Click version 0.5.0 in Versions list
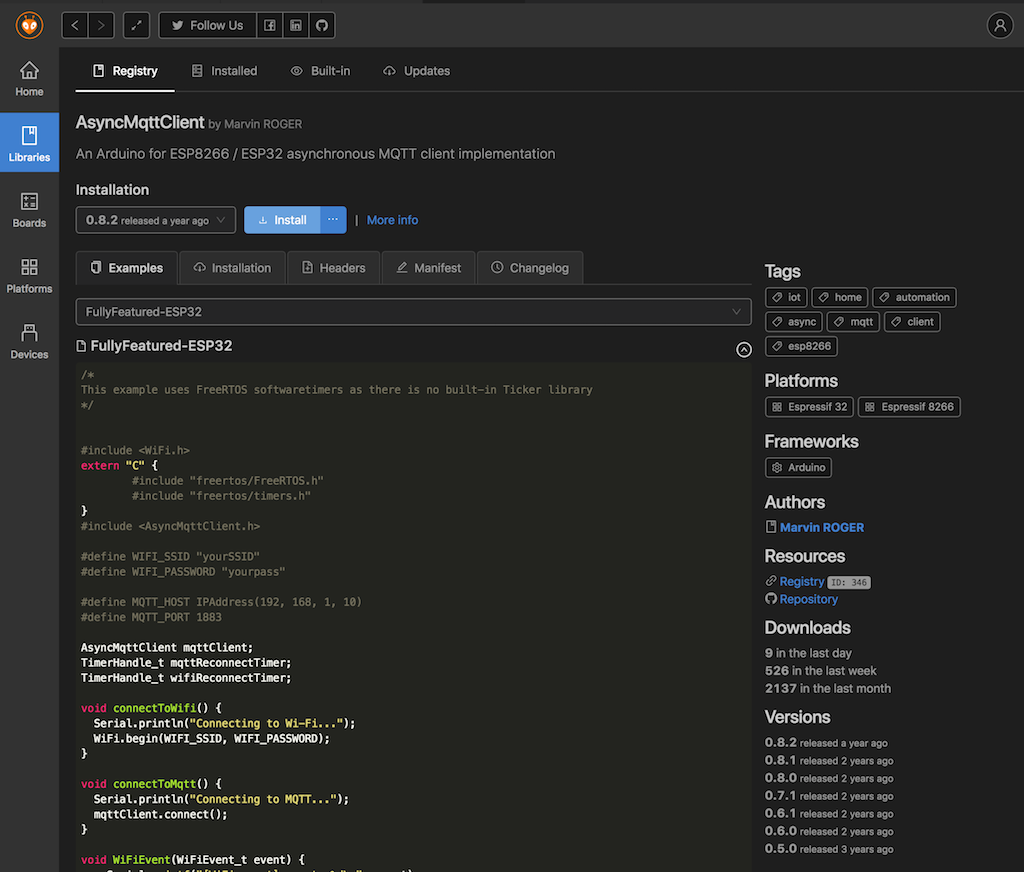Image resolution: width=1024 pixels, height=872 pixels. tap(829, 848)
